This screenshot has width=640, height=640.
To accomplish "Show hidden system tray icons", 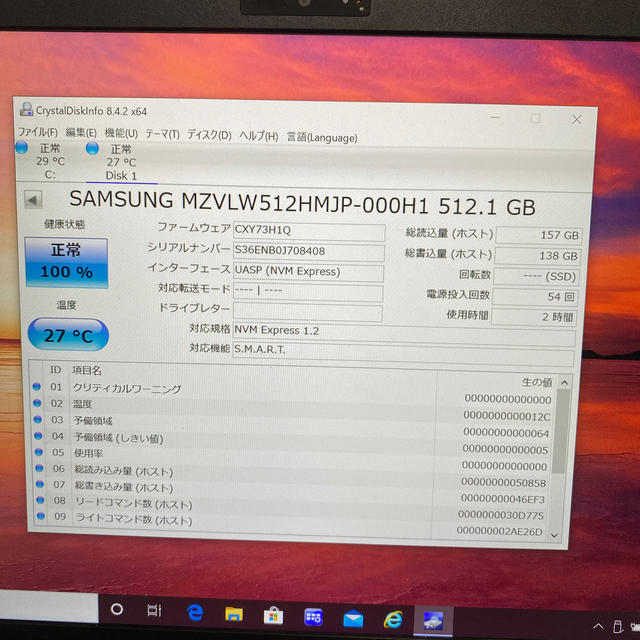I will pyautogui.click(x=598, y=626).
